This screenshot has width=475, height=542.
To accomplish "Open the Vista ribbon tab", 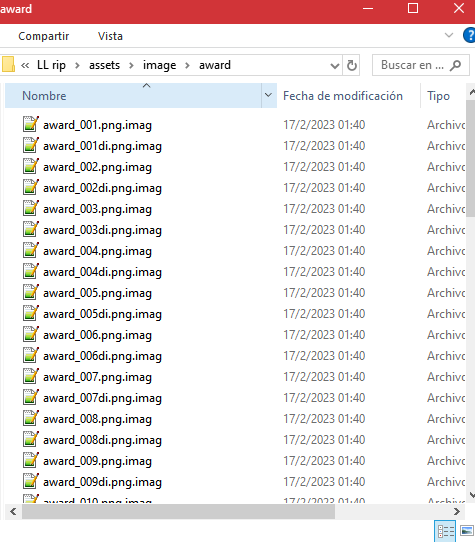I will point(110,36).
